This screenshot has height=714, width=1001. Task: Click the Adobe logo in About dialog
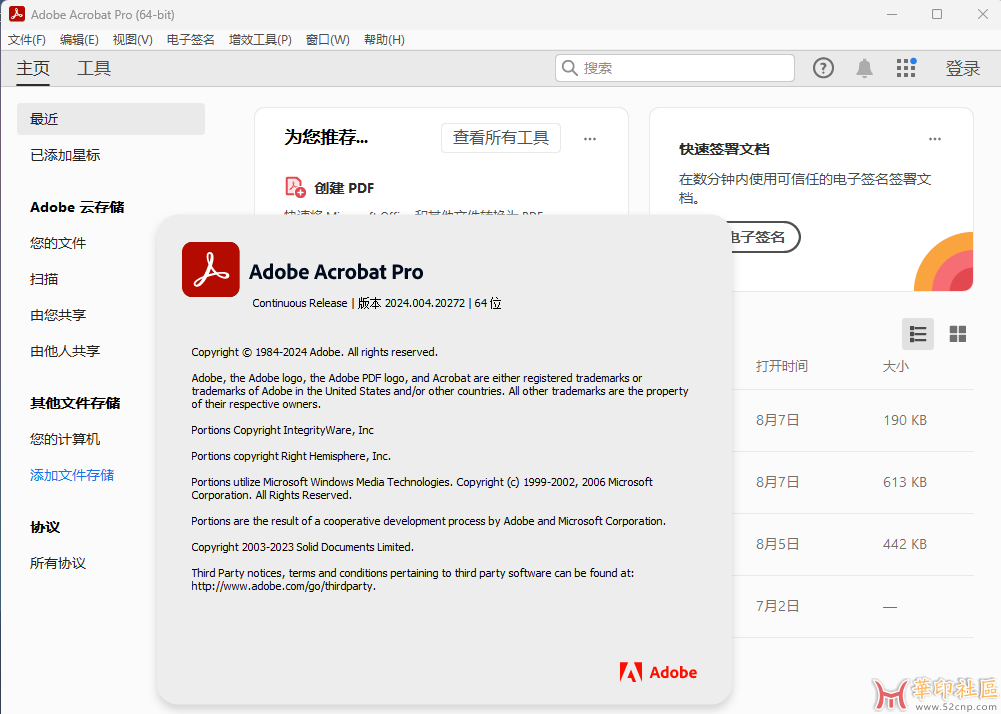click(x=658, y=672)
